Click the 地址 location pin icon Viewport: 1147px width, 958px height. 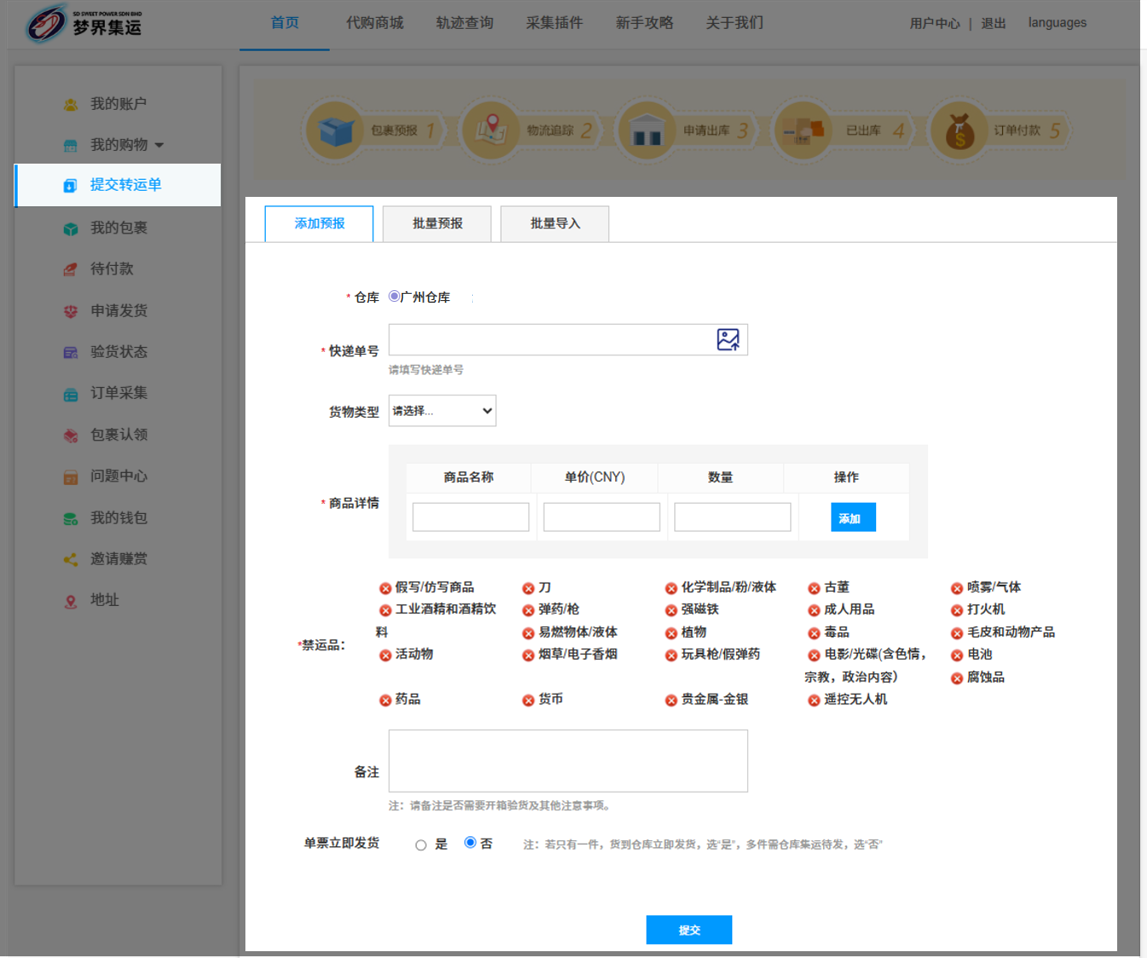point(70,601)
